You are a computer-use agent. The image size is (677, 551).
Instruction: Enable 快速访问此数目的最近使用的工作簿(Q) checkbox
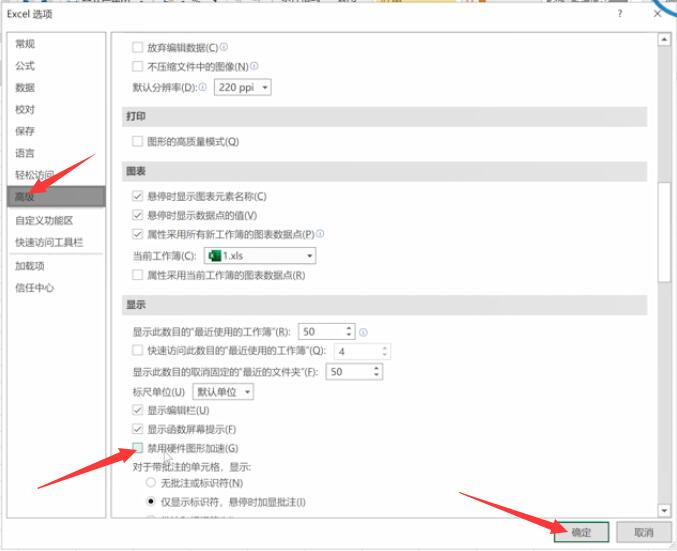pos(137,350)
